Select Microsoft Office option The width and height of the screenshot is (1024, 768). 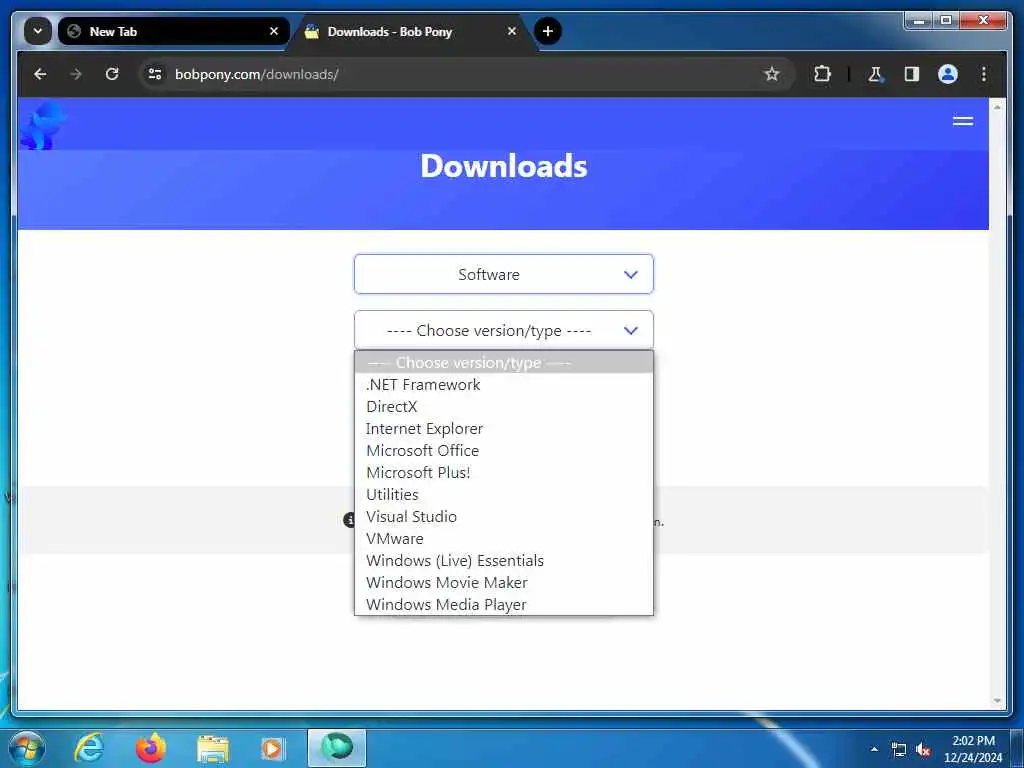click(504, 451)
